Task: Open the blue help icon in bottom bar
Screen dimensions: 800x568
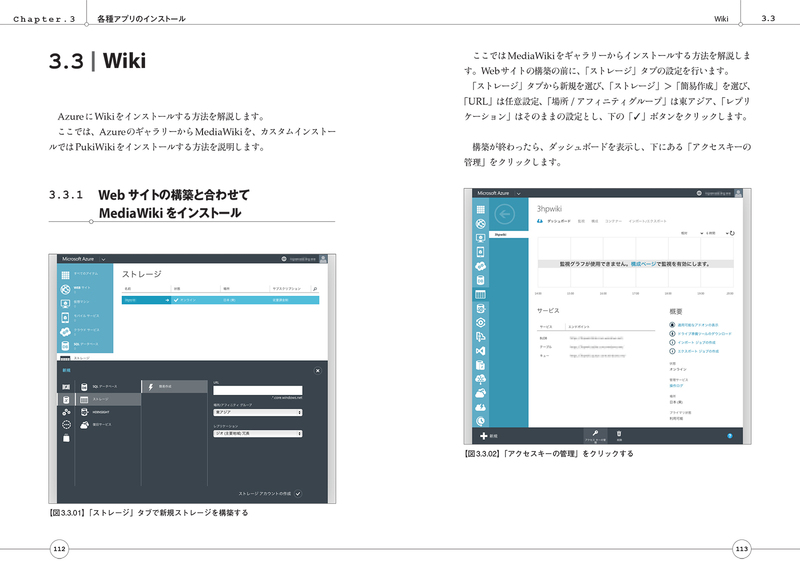Action: [730, 436]
